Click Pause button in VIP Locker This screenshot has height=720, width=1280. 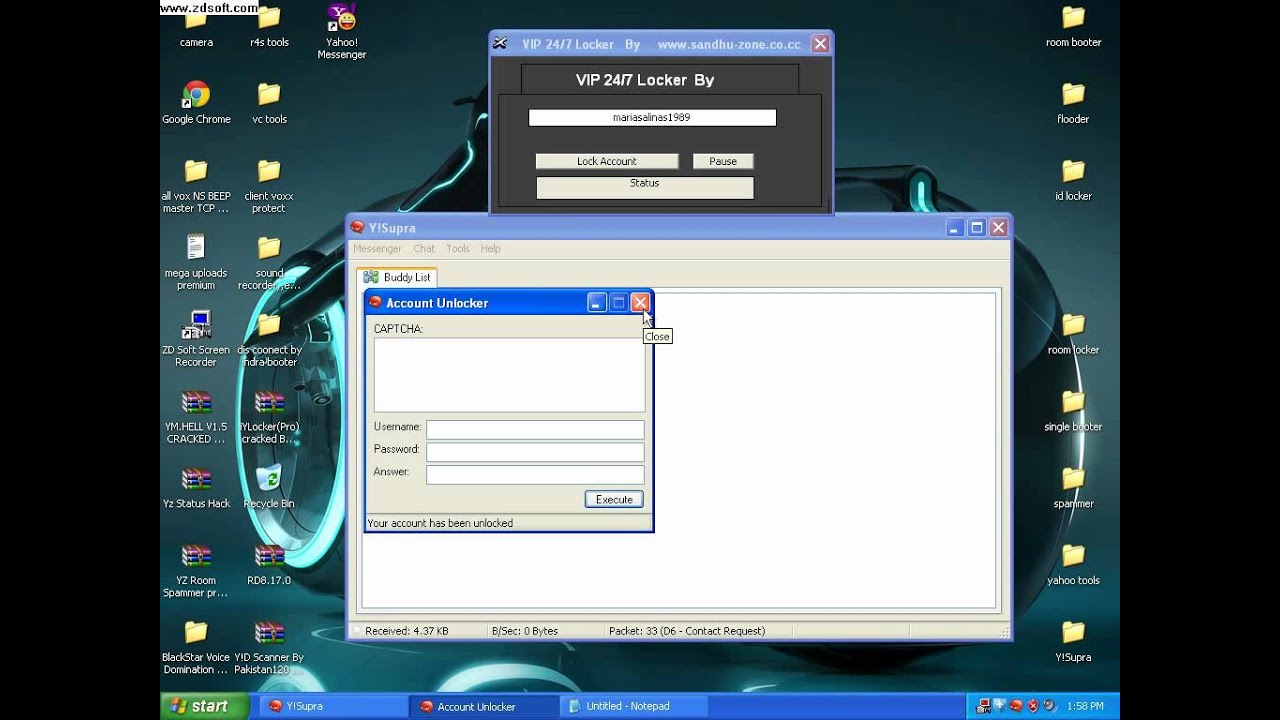[x=723, y=161]
